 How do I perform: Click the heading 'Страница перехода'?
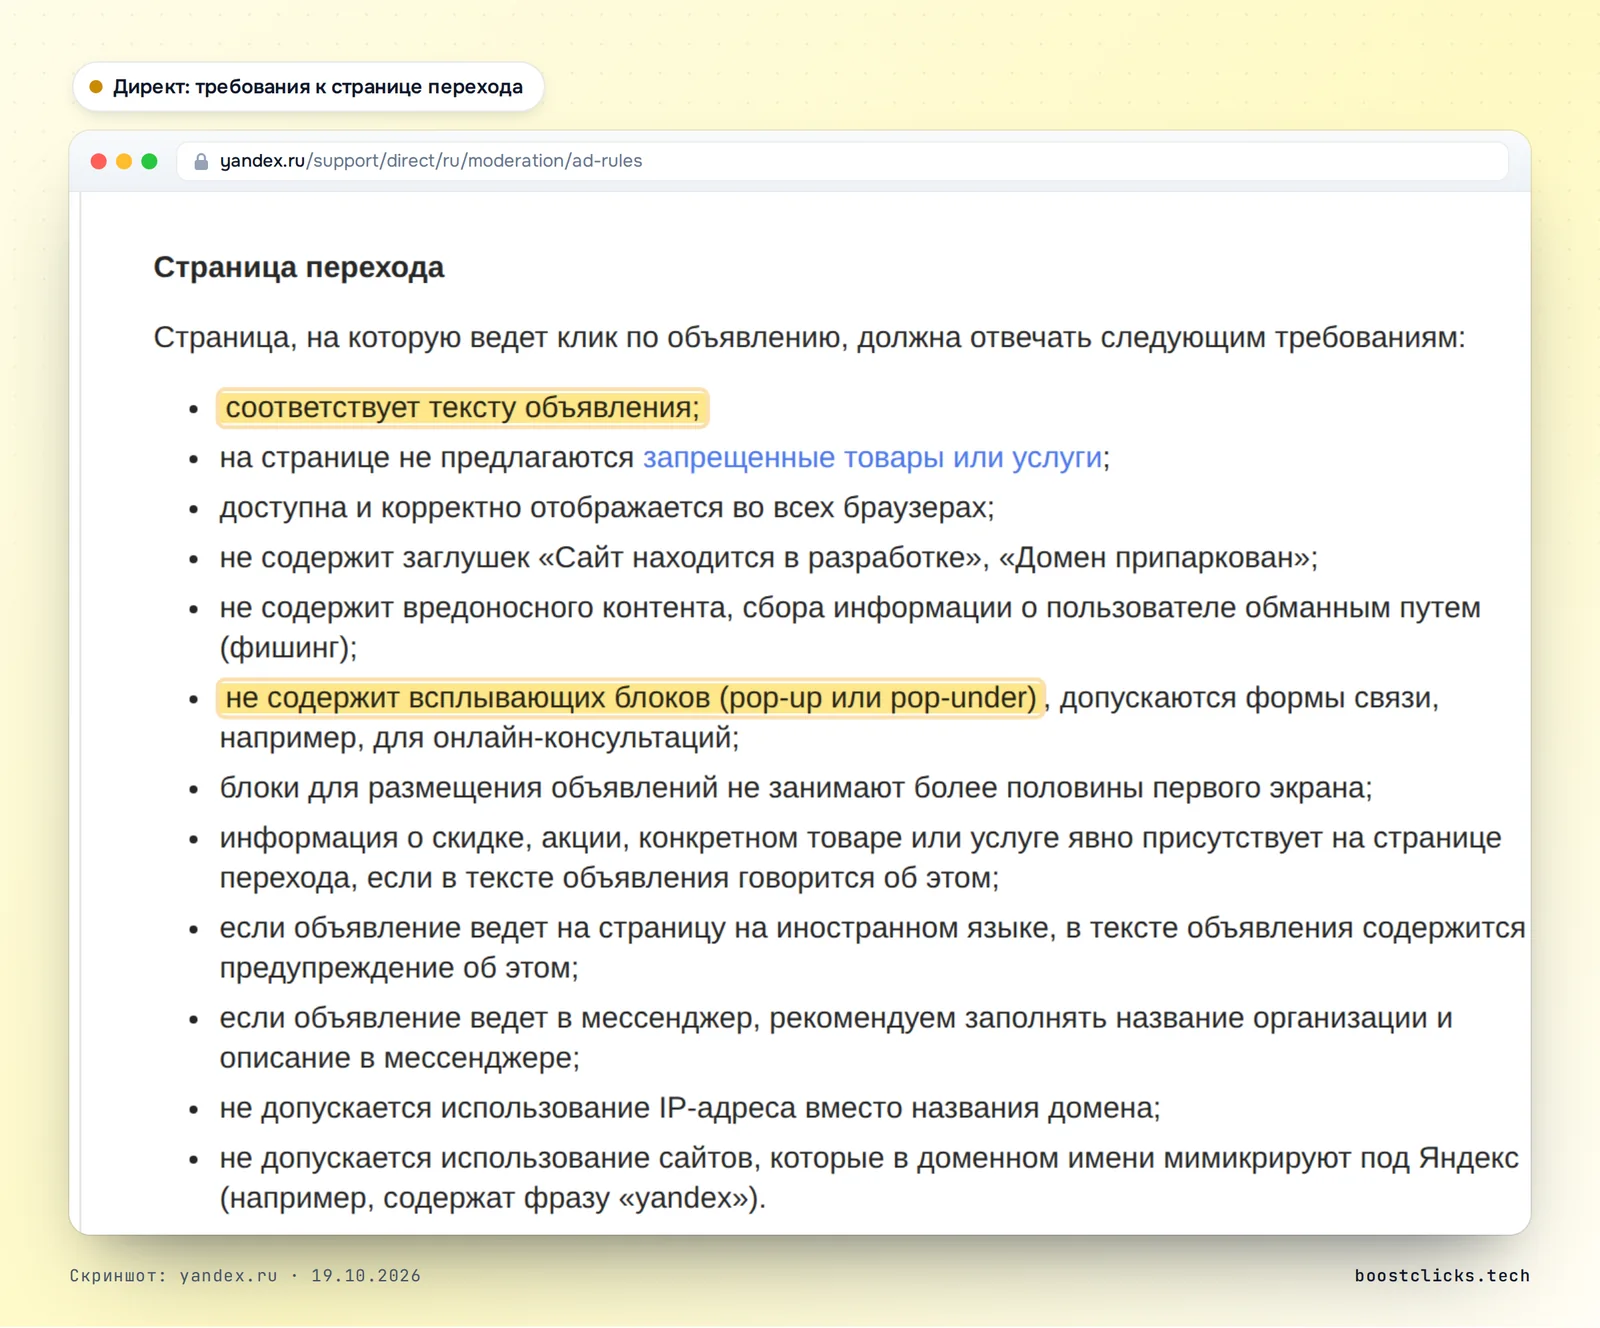299,267
